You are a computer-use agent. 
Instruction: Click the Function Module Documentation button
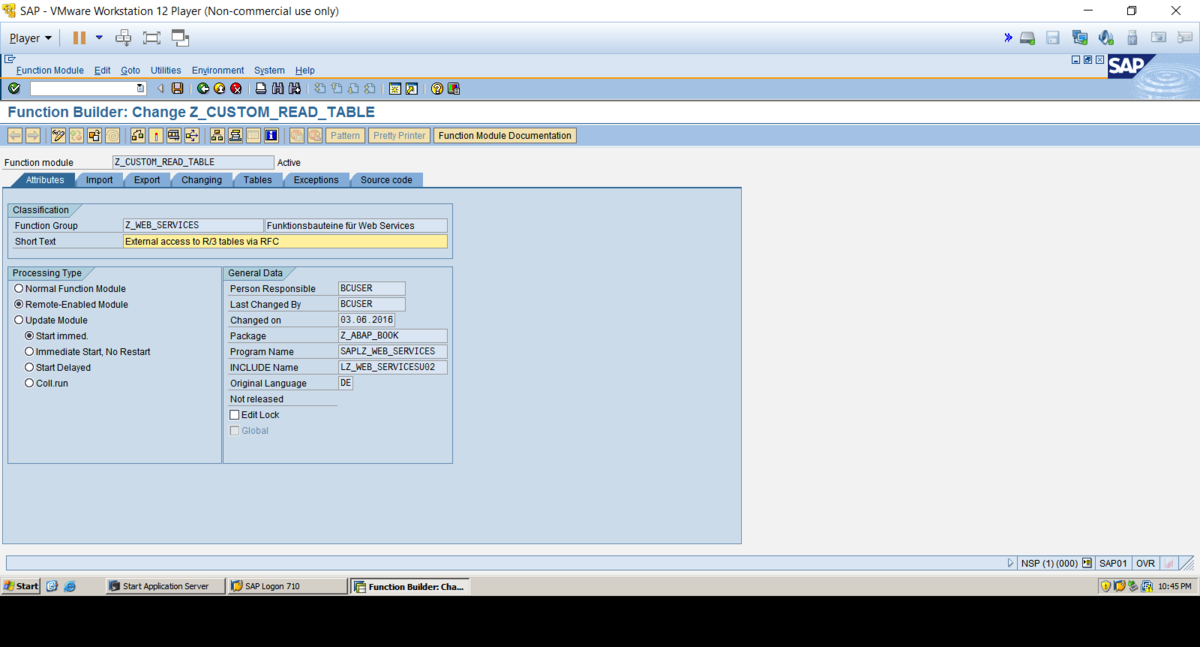coord(505,135)
